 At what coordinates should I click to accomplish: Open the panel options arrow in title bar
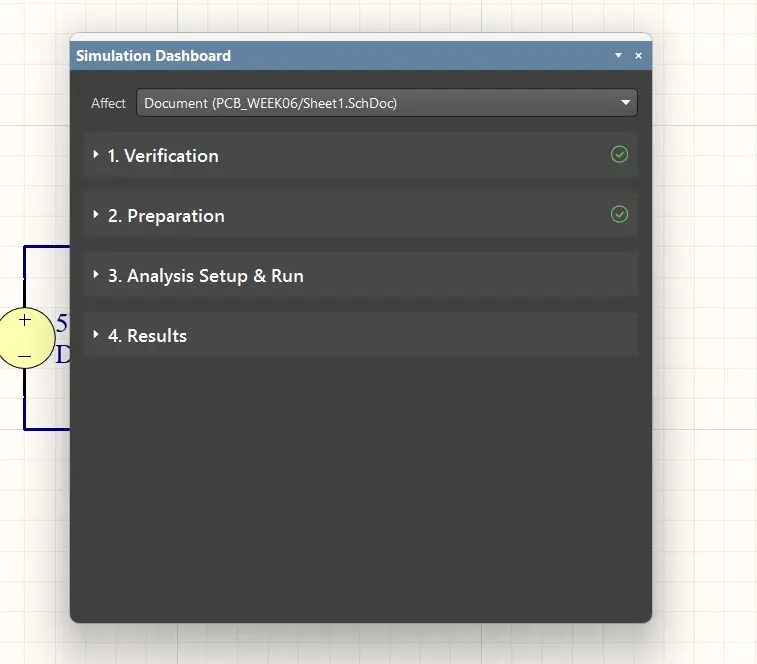tap(618, 56)
